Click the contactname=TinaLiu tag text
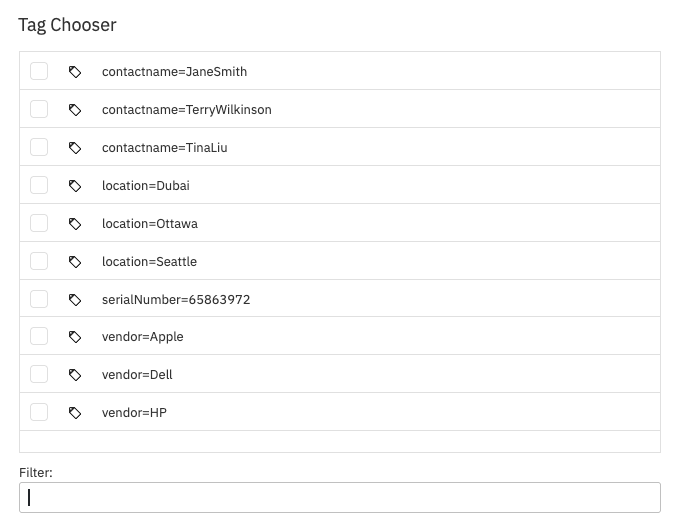The width and height of the screenshot is (684, 520). 164,148
